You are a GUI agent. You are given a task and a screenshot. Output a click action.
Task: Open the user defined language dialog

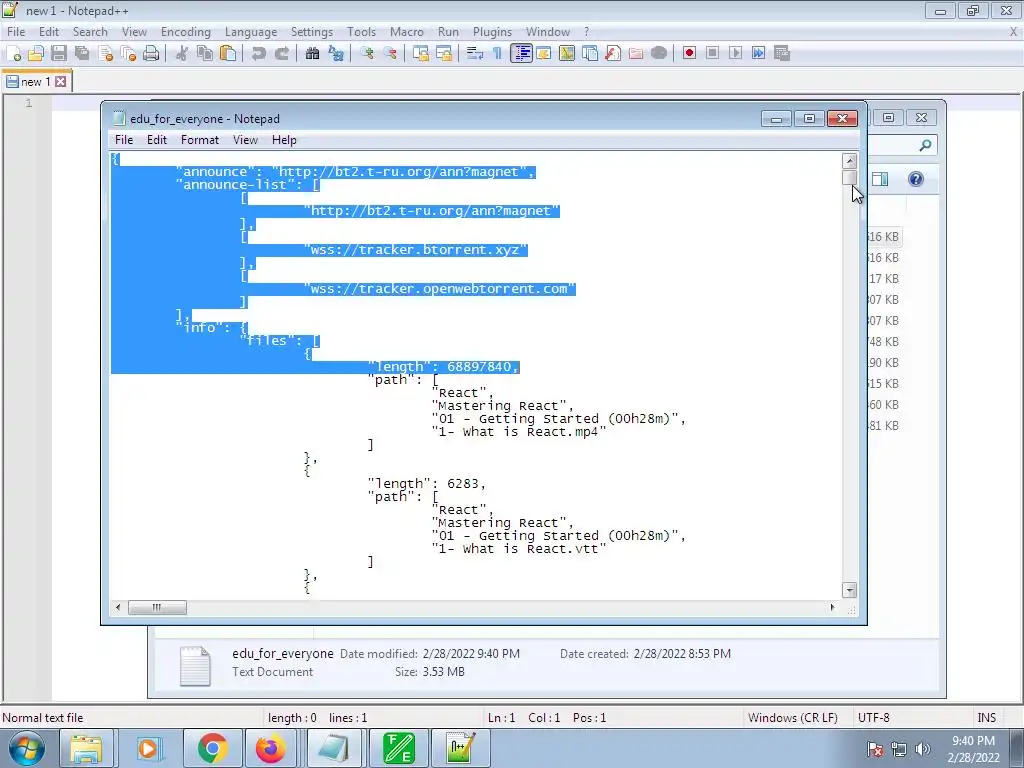pyautogui.click(x=544, y=54)
